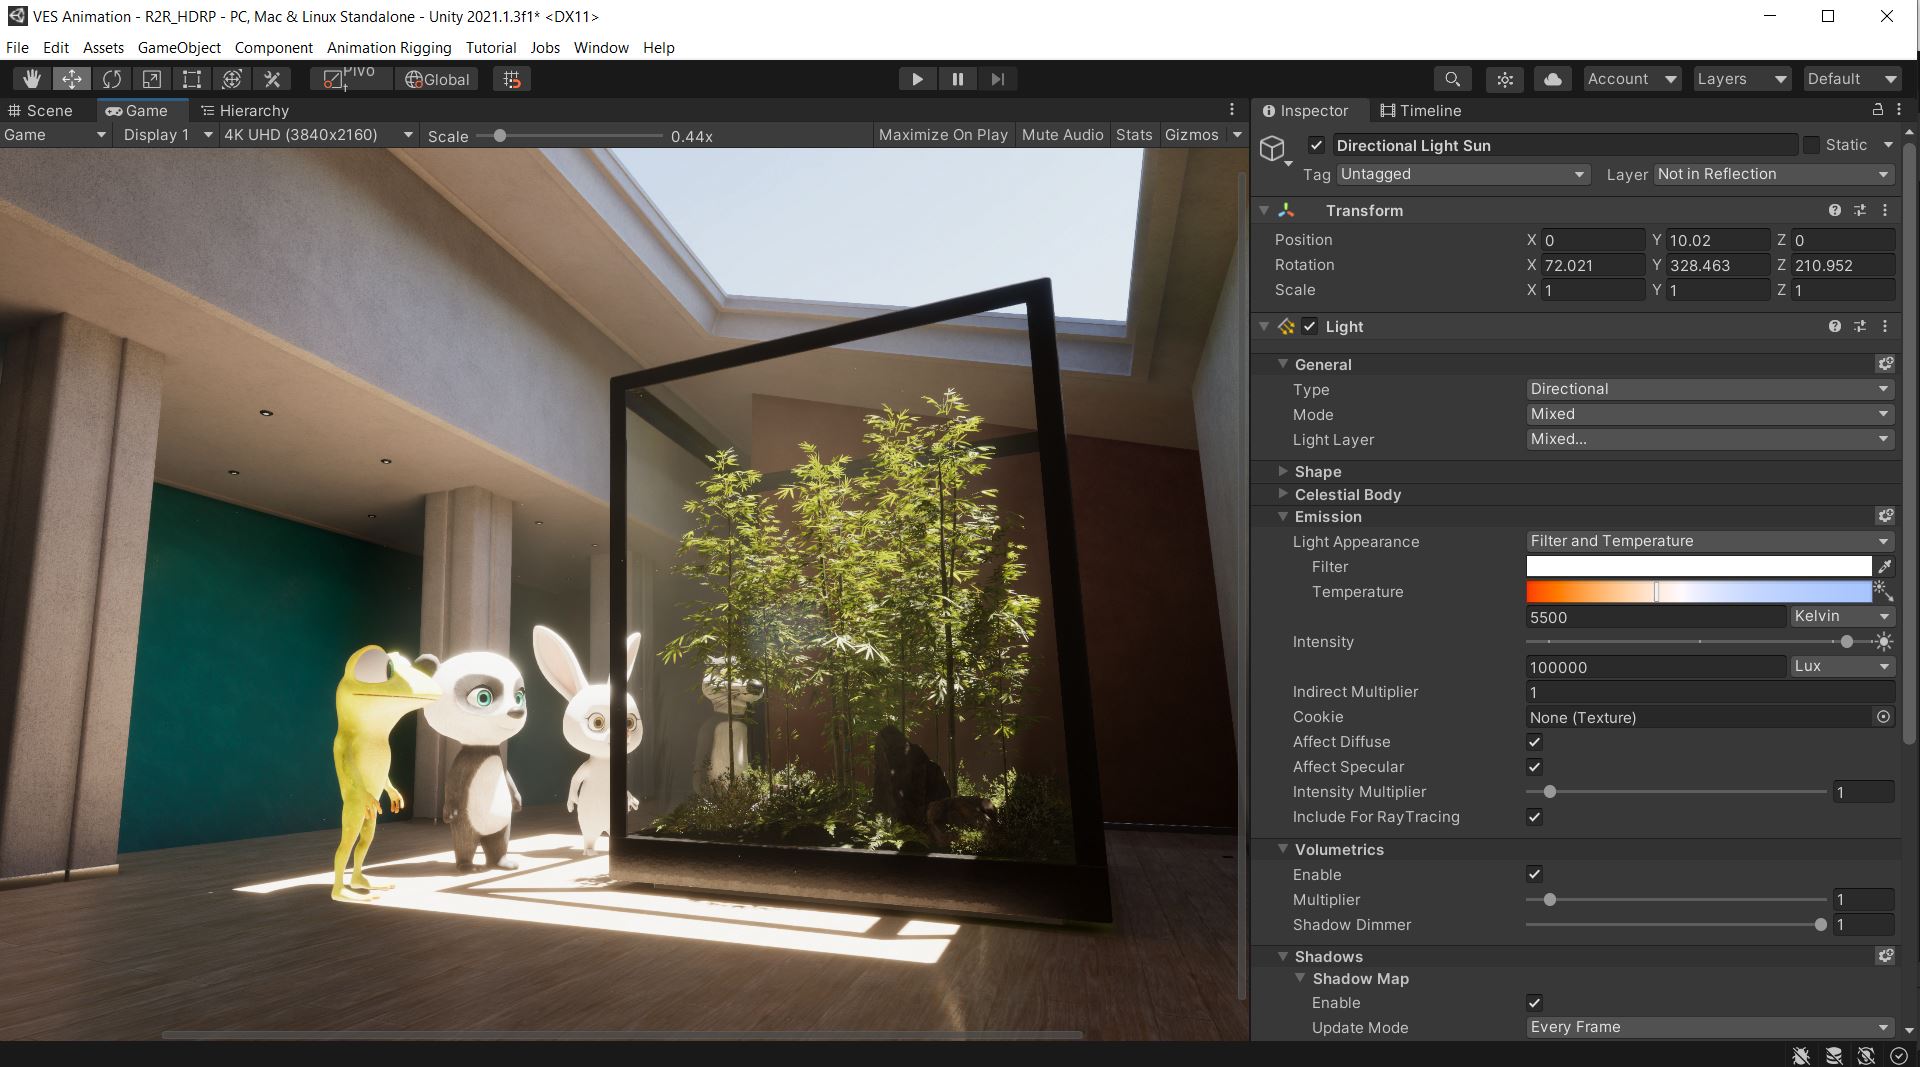Click the Intensity value input field
Screen dimensions: 1920x1067
(1655, 667)
